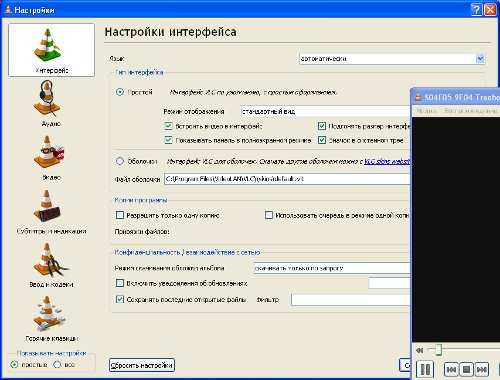This screenshot has height=380, width=500.
Task: Open the display mode combo box
Action: coord(326,111)
